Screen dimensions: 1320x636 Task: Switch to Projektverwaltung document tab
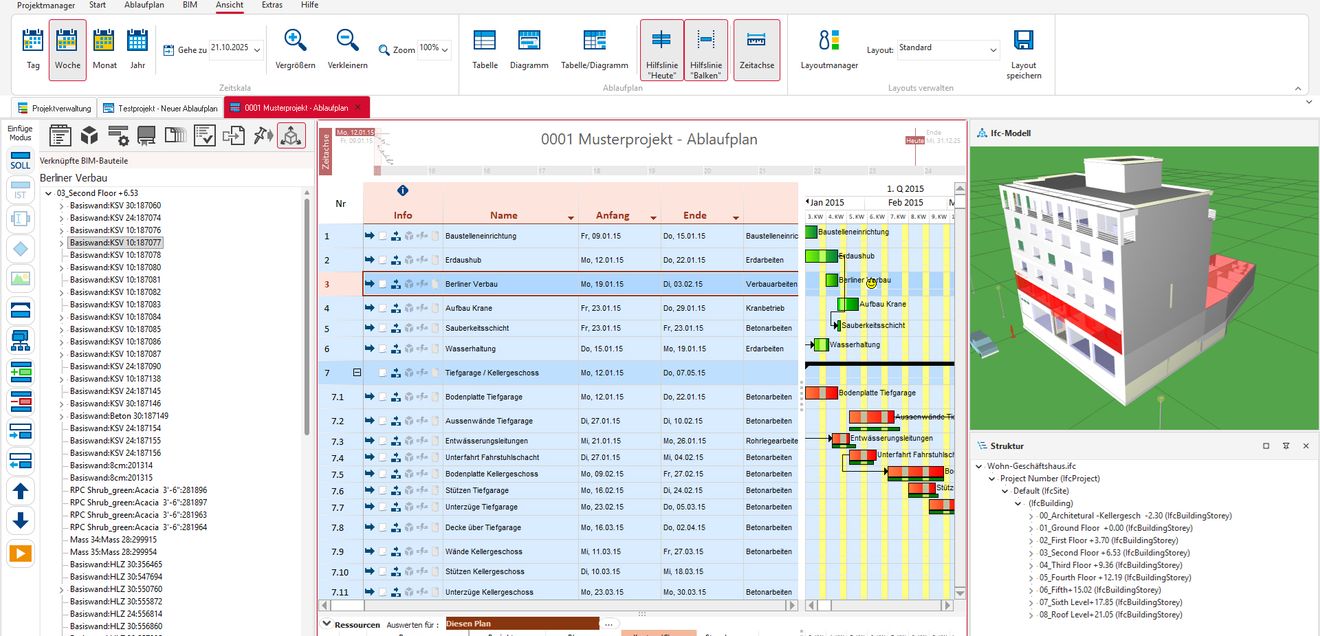click(x=54, y=107)
